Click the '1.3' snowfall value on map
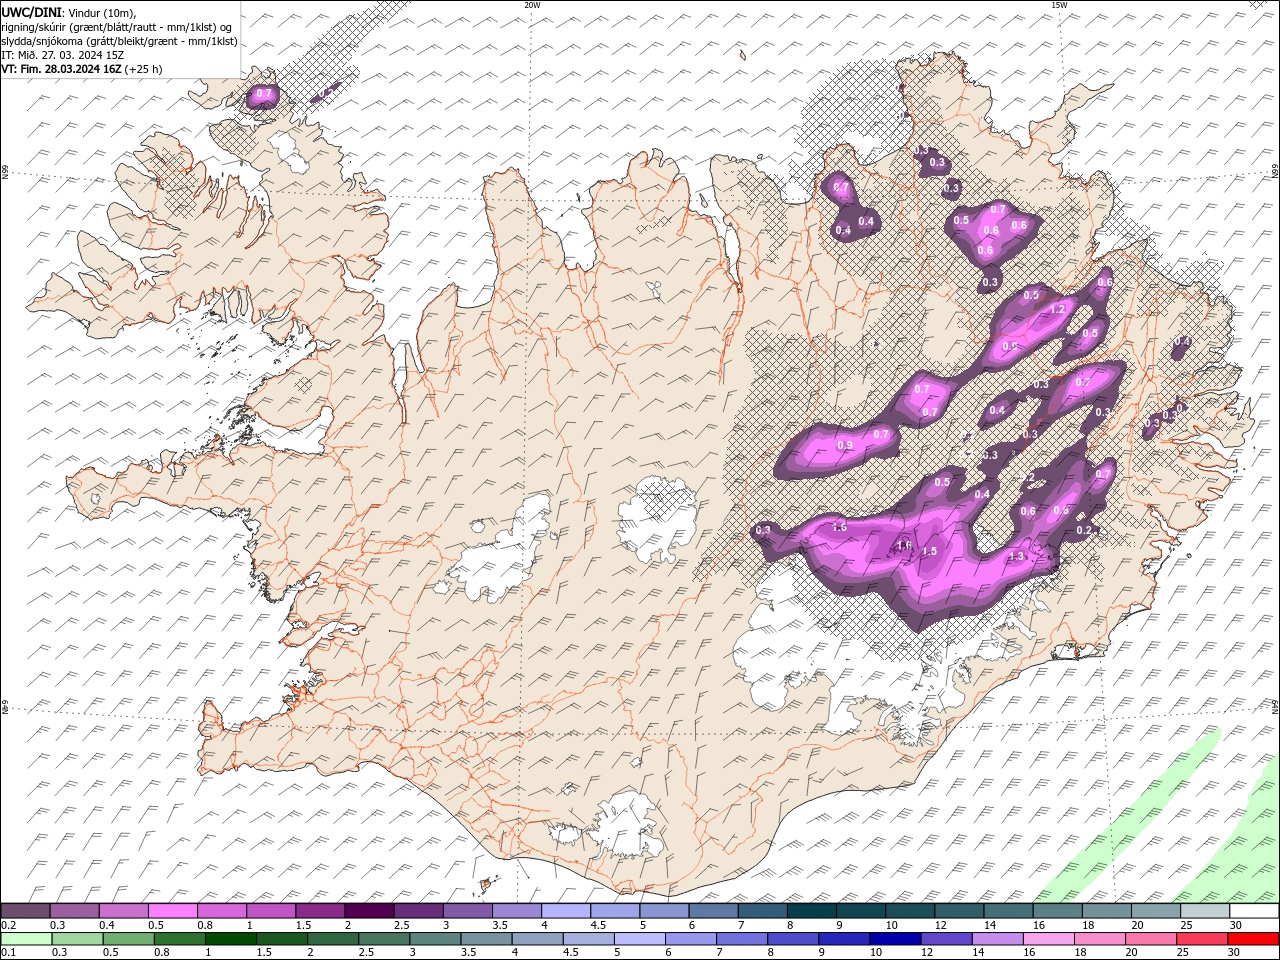The height and width of the screenshot is (960, 1280). [x=1017, y=557]
